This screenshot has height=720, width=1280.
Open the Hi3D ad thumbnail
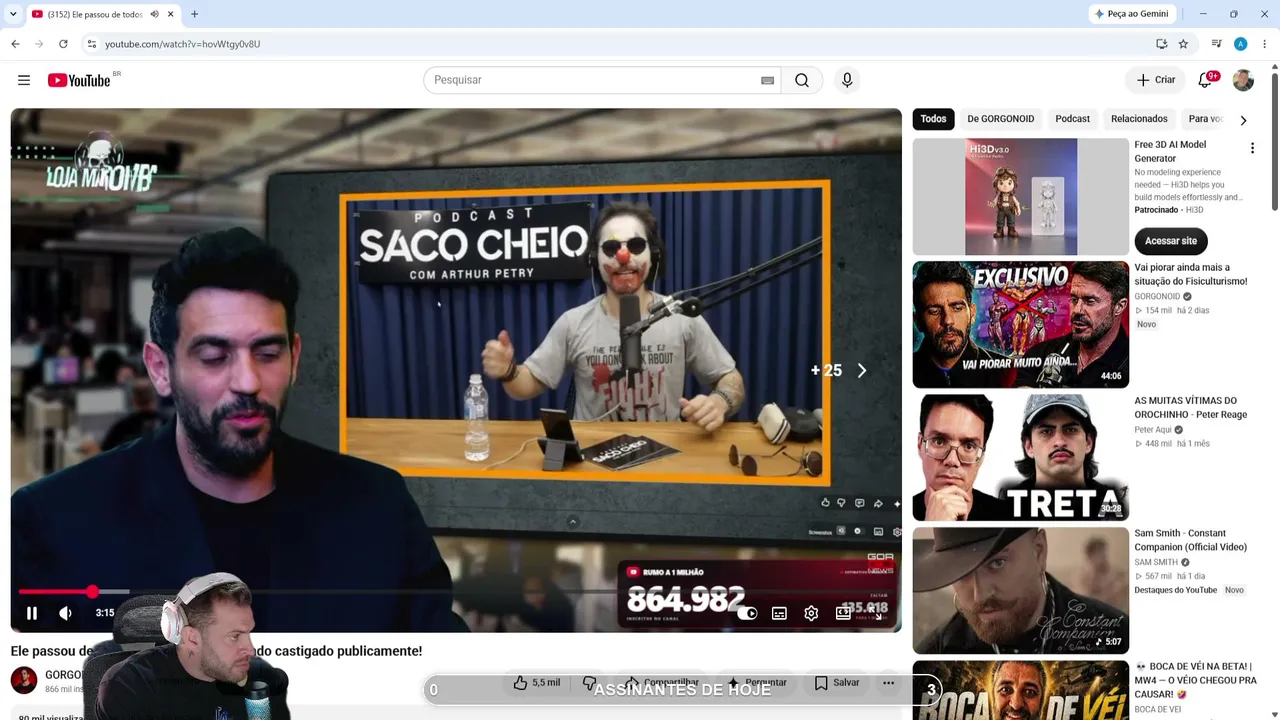point(1020,196)
